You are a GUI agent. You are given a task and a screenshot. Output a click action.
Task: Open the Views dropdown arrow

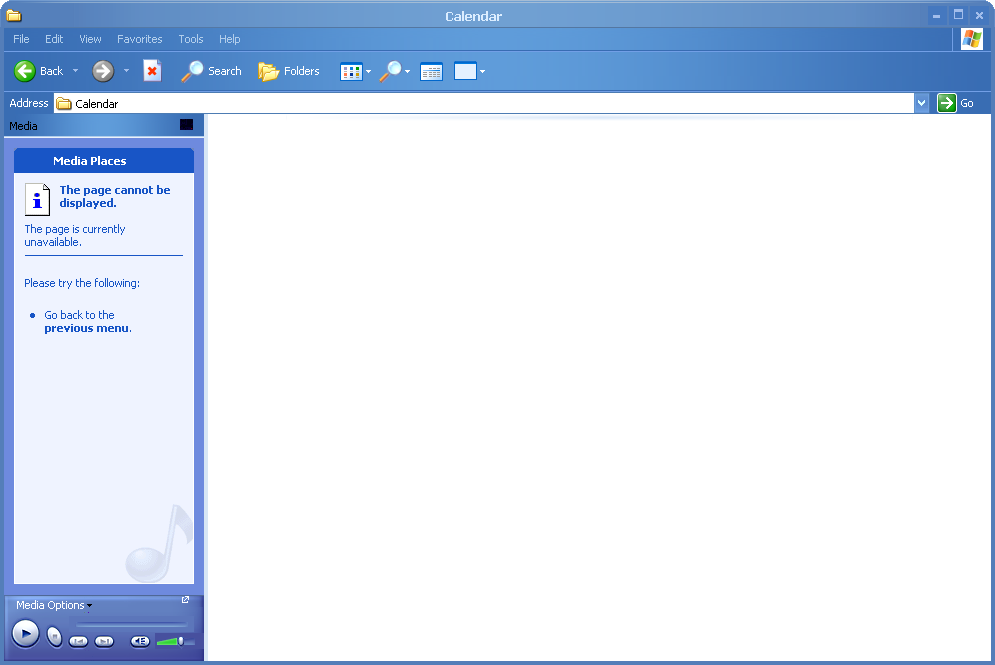[368, 71]
